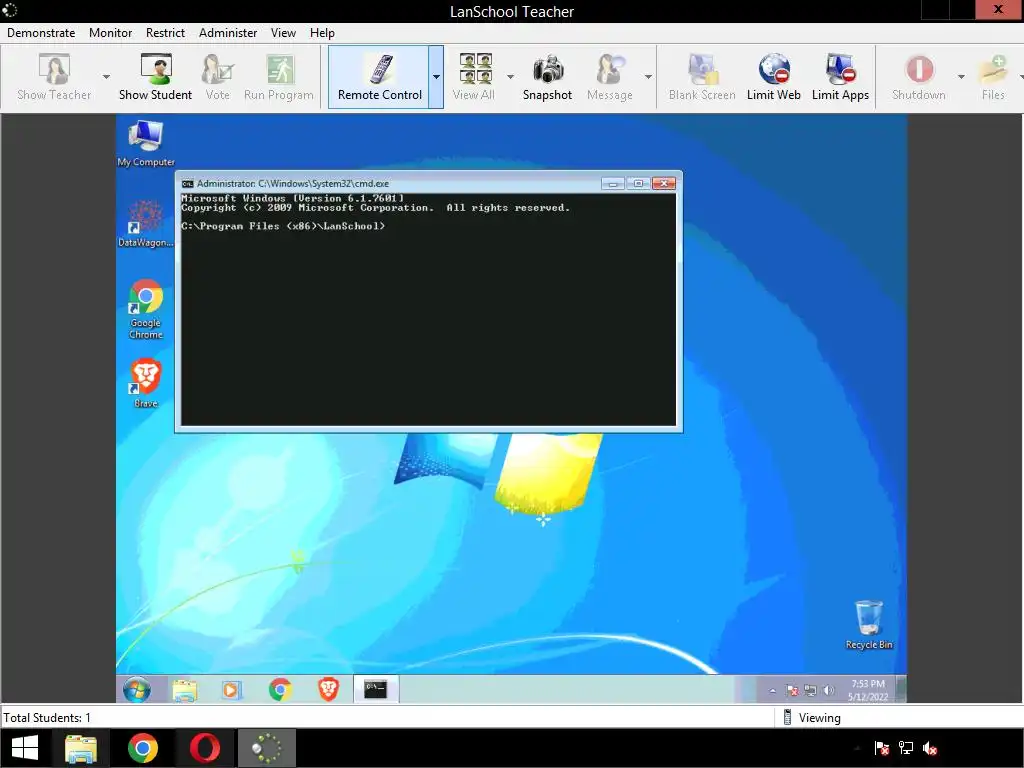Expand the Shutdown dropdown arrow
Screen dimensions: 1024x768
click(x=961, y=77)
